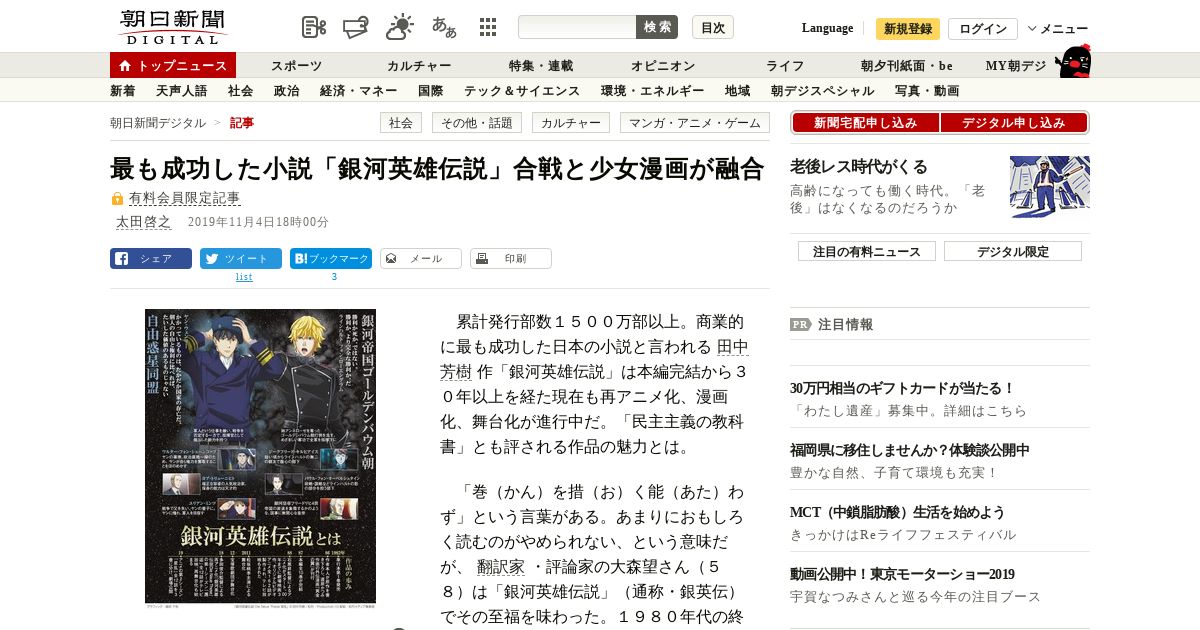This screenshot has height=630, width=1200.
Task: Open the MY朝デジ tab
Action: [1016, 66]
